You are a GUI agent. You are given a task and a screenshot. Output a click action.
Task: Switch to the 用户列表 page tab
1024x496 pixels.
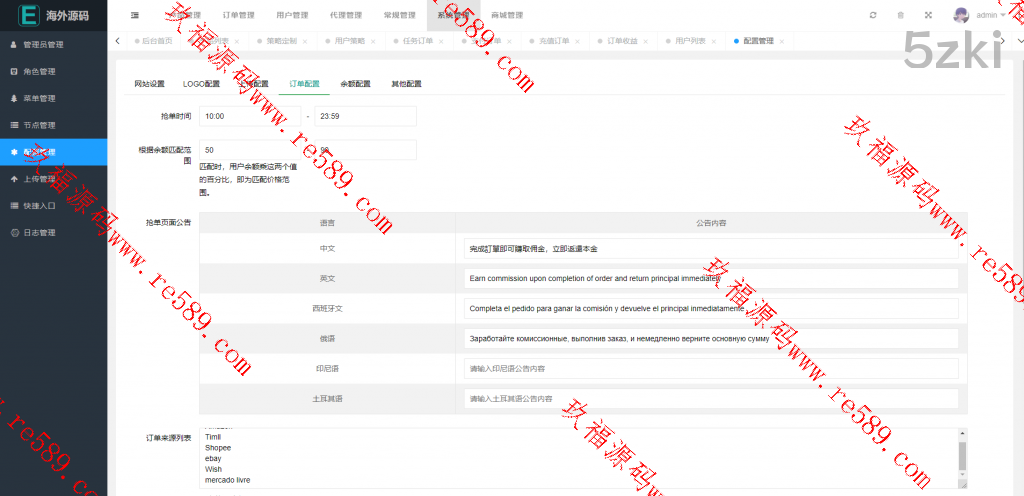tap(689, 41)
